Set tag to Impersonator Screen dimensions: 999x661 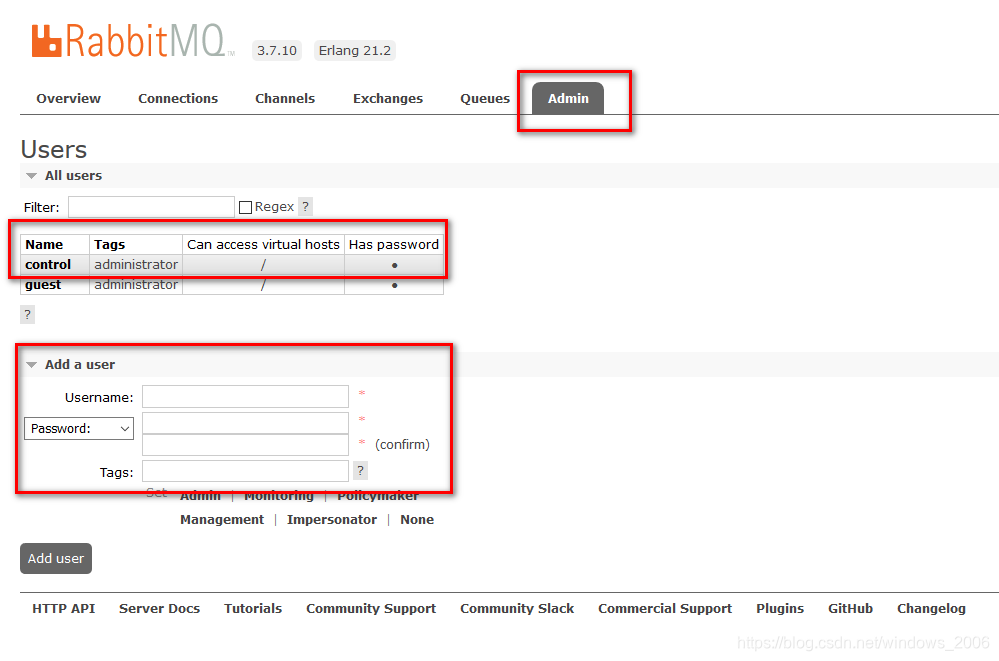pyautogui.click(x=331, y=519)
